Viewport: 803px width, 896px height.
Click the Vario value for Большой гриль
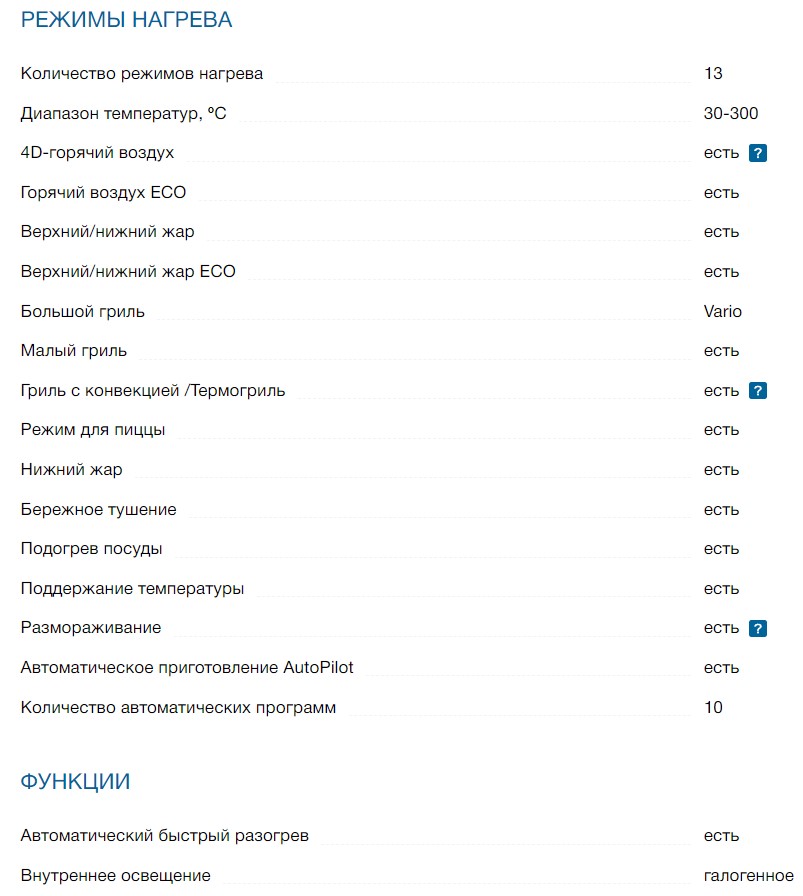pyautogui.click(x=723, y=312)
